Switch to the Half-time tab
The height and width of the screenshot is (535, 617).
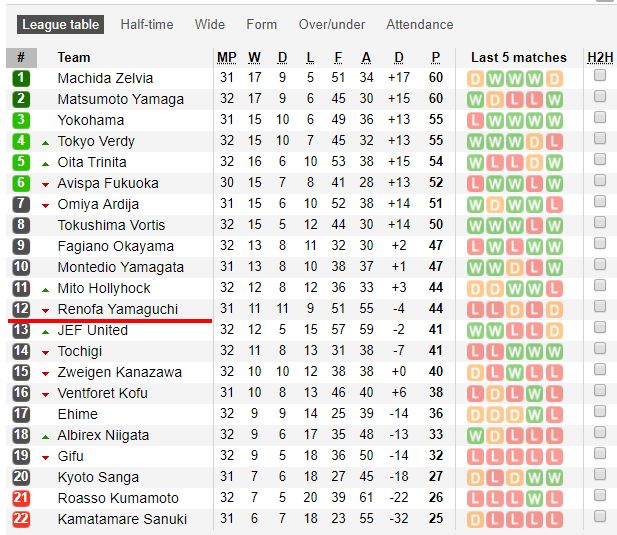pyautogui.click(x=147, y=24)
